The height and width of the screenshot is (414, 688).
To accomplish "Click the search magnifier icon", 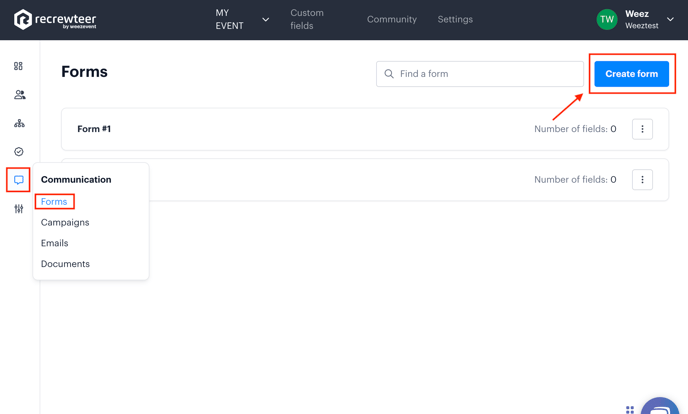I will click(389, 74).
